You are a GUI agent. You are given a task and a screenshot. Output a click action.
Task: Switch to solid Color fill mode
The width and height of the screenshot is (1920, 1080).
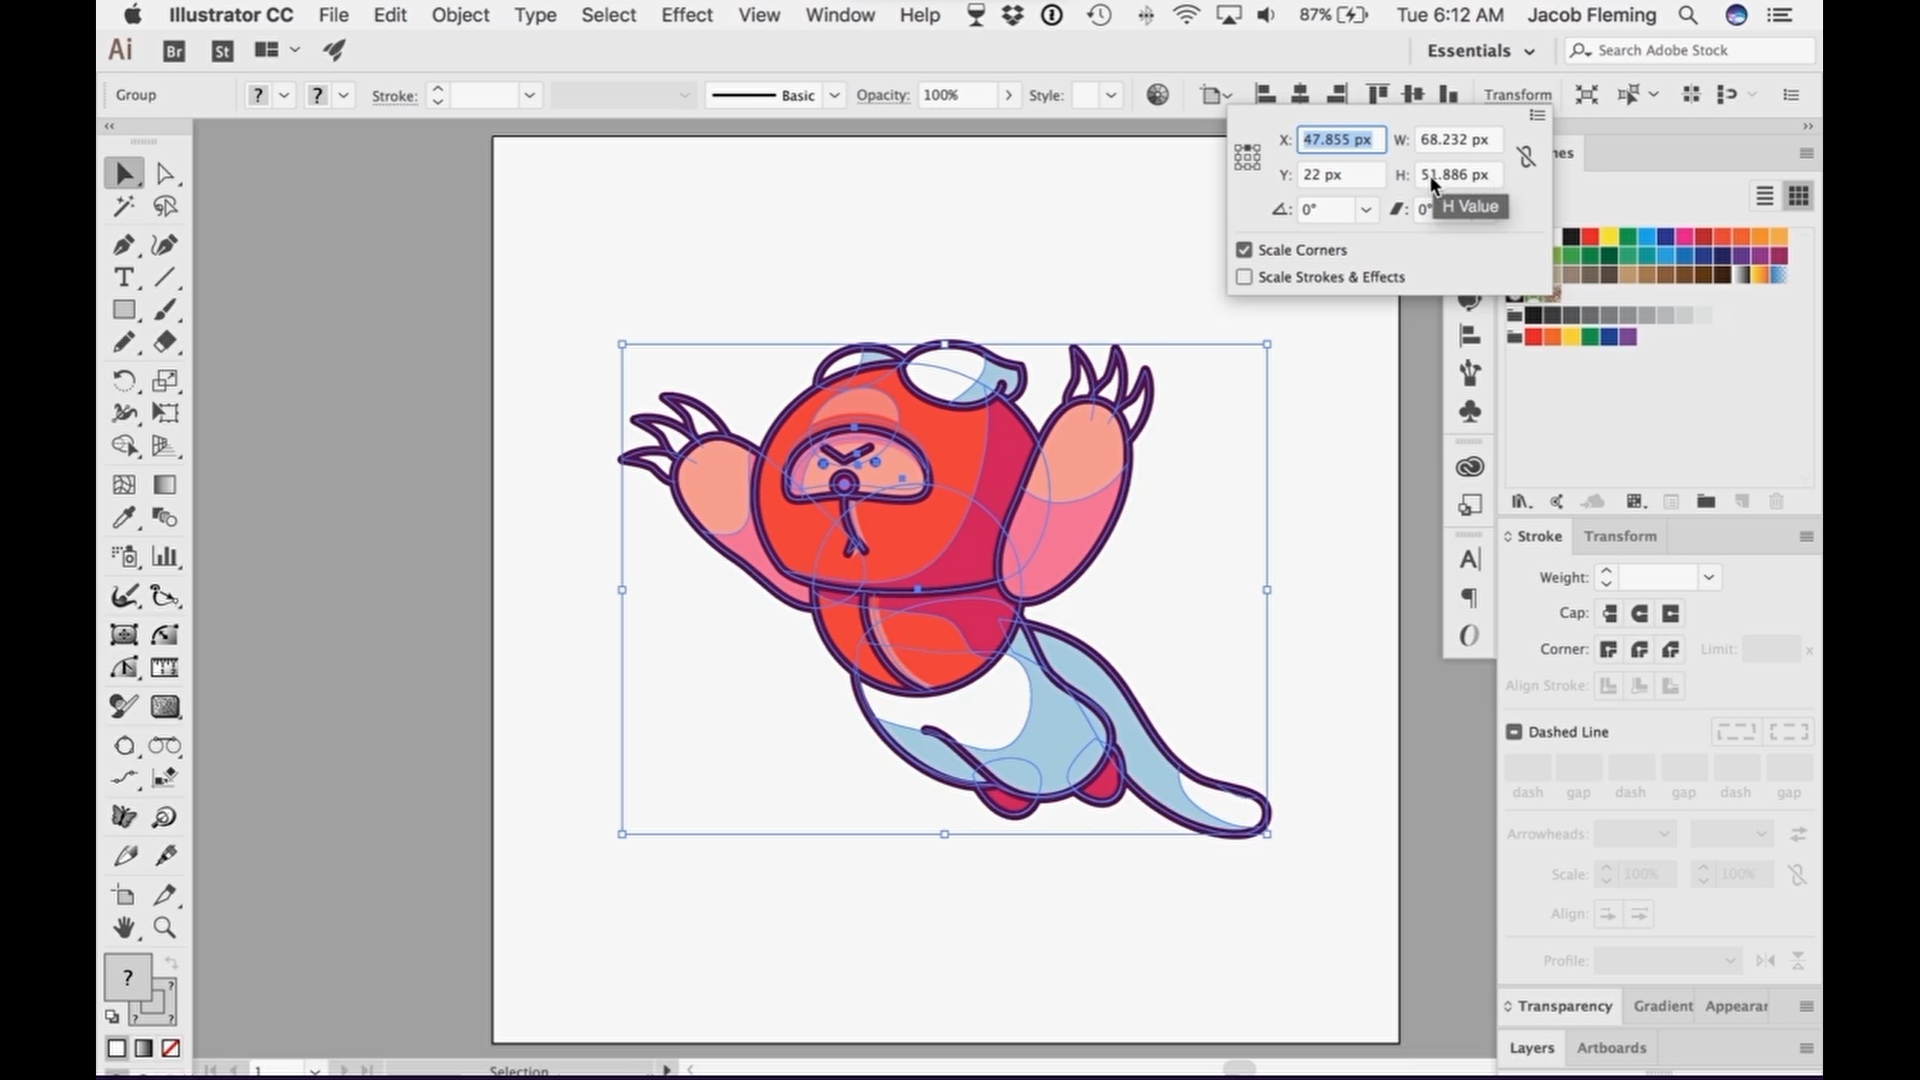coord(117,1048)
